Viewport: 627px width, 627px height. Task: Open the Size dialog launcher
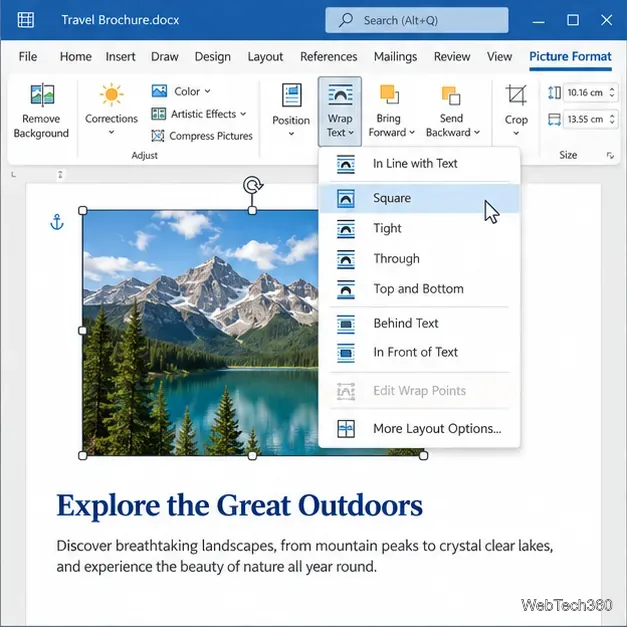[x=610, y=155]
